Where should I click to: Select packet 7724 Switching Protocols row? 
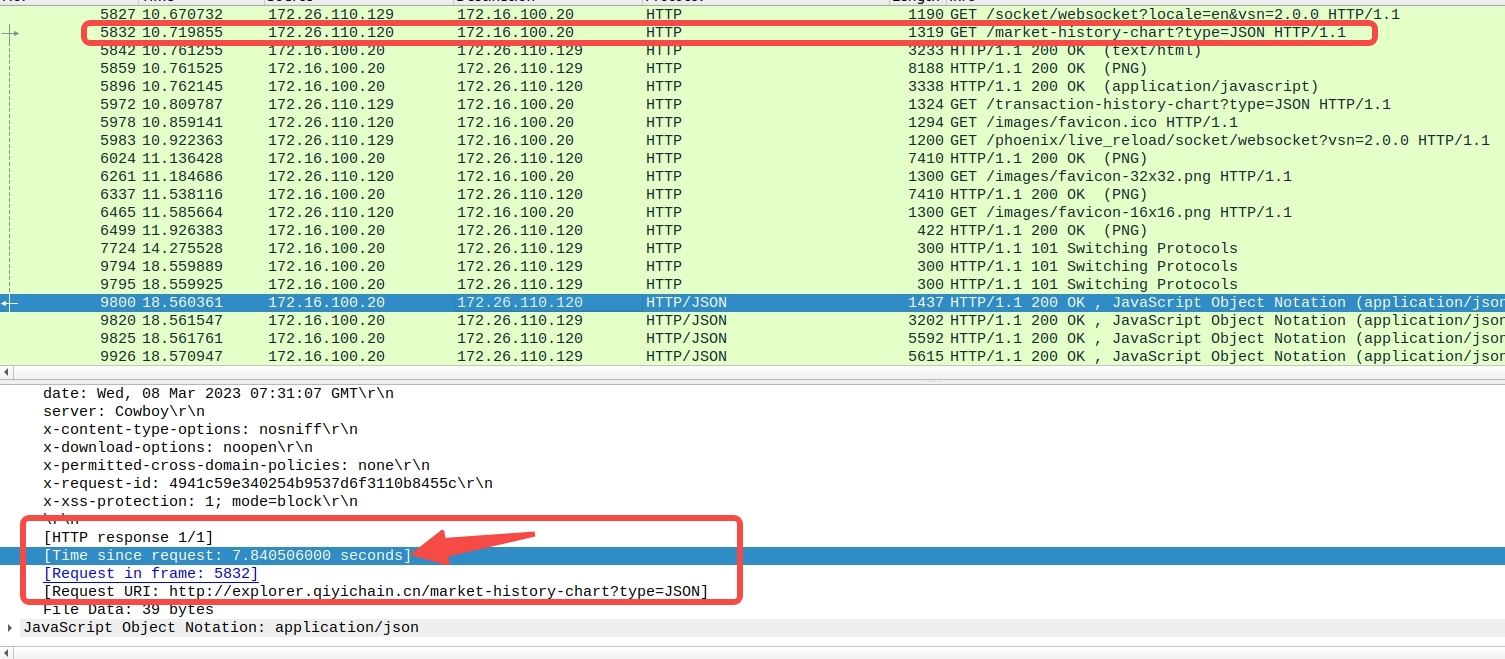[400, 248]
